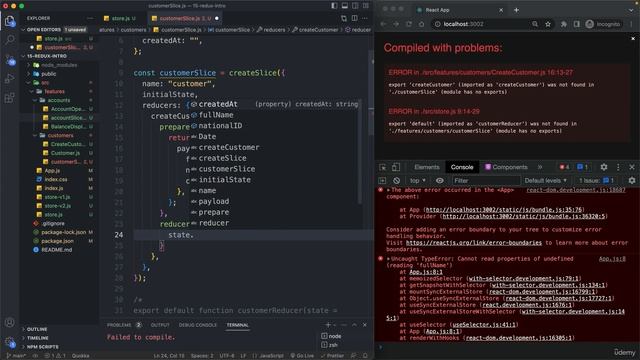640x360 pixels.
Task: Toggle DevTools device toolbar
Action: [396, 167]
